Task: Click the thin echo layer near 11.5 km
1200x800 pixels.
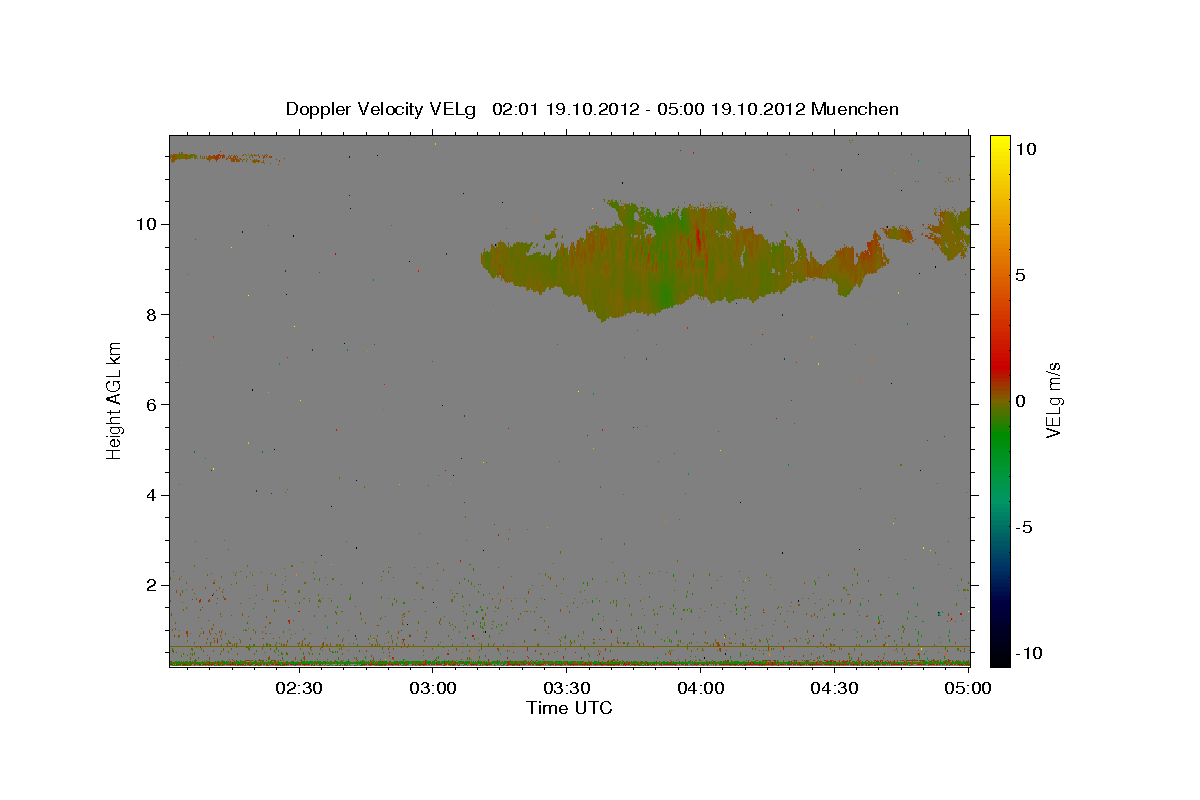Action: pyautogui.click(x=225, y=157)
